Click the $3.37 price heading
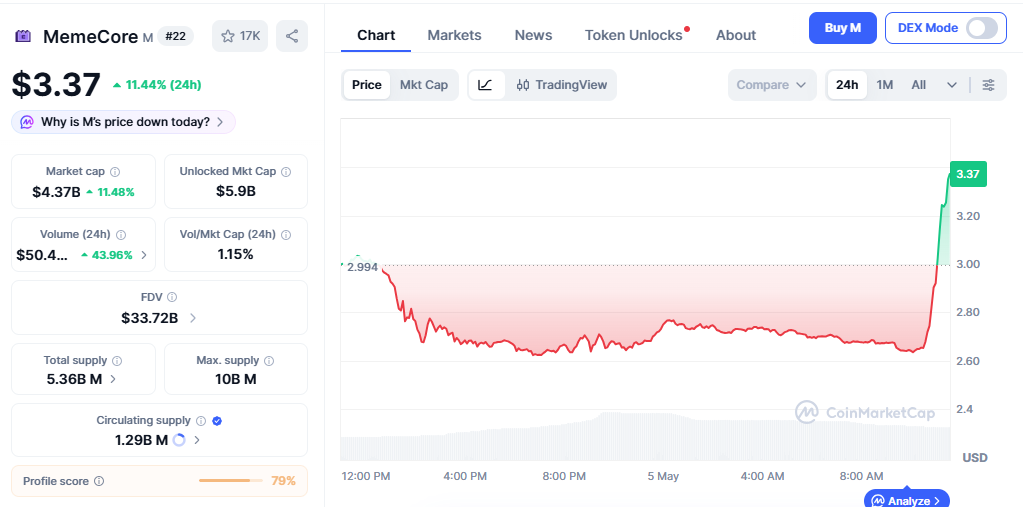Viewport: 1023px width, 507px height. pos(56,85)
